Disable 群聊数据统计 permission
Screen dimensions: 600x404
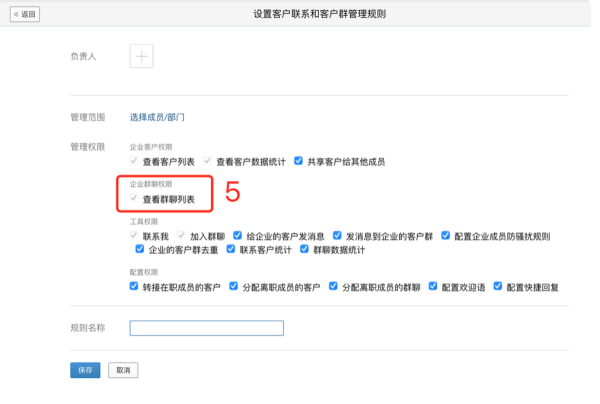(305, 249)
